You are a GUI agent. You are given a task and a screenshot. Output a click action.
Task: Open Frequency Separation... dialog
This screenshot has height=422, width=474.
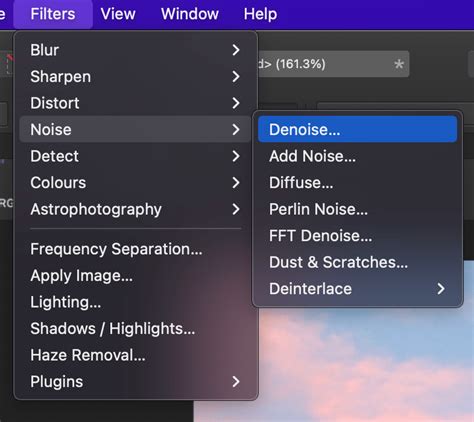135,249
